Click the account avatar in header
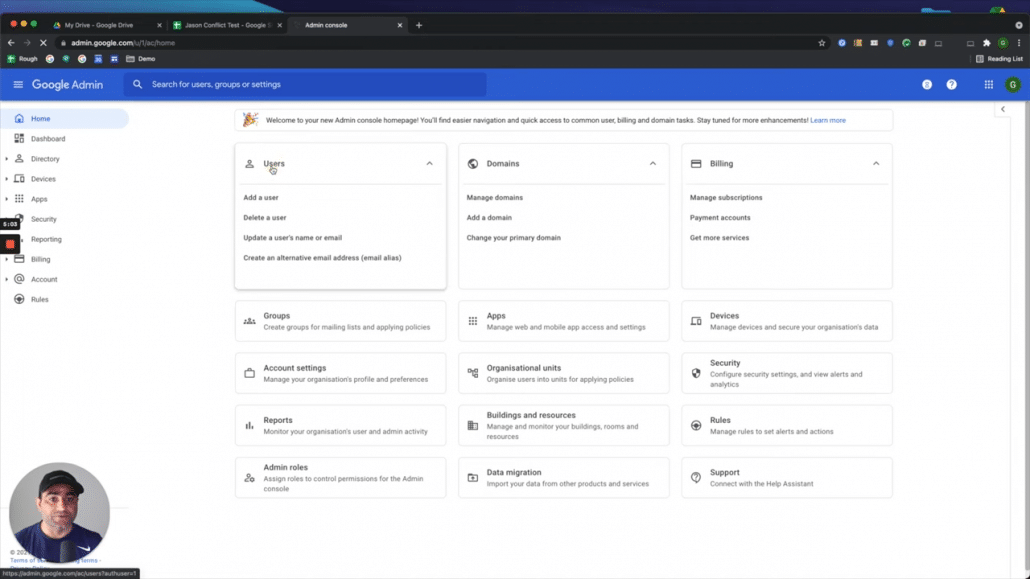This screenshot has width=1030, height=579. pos(1013,84)
